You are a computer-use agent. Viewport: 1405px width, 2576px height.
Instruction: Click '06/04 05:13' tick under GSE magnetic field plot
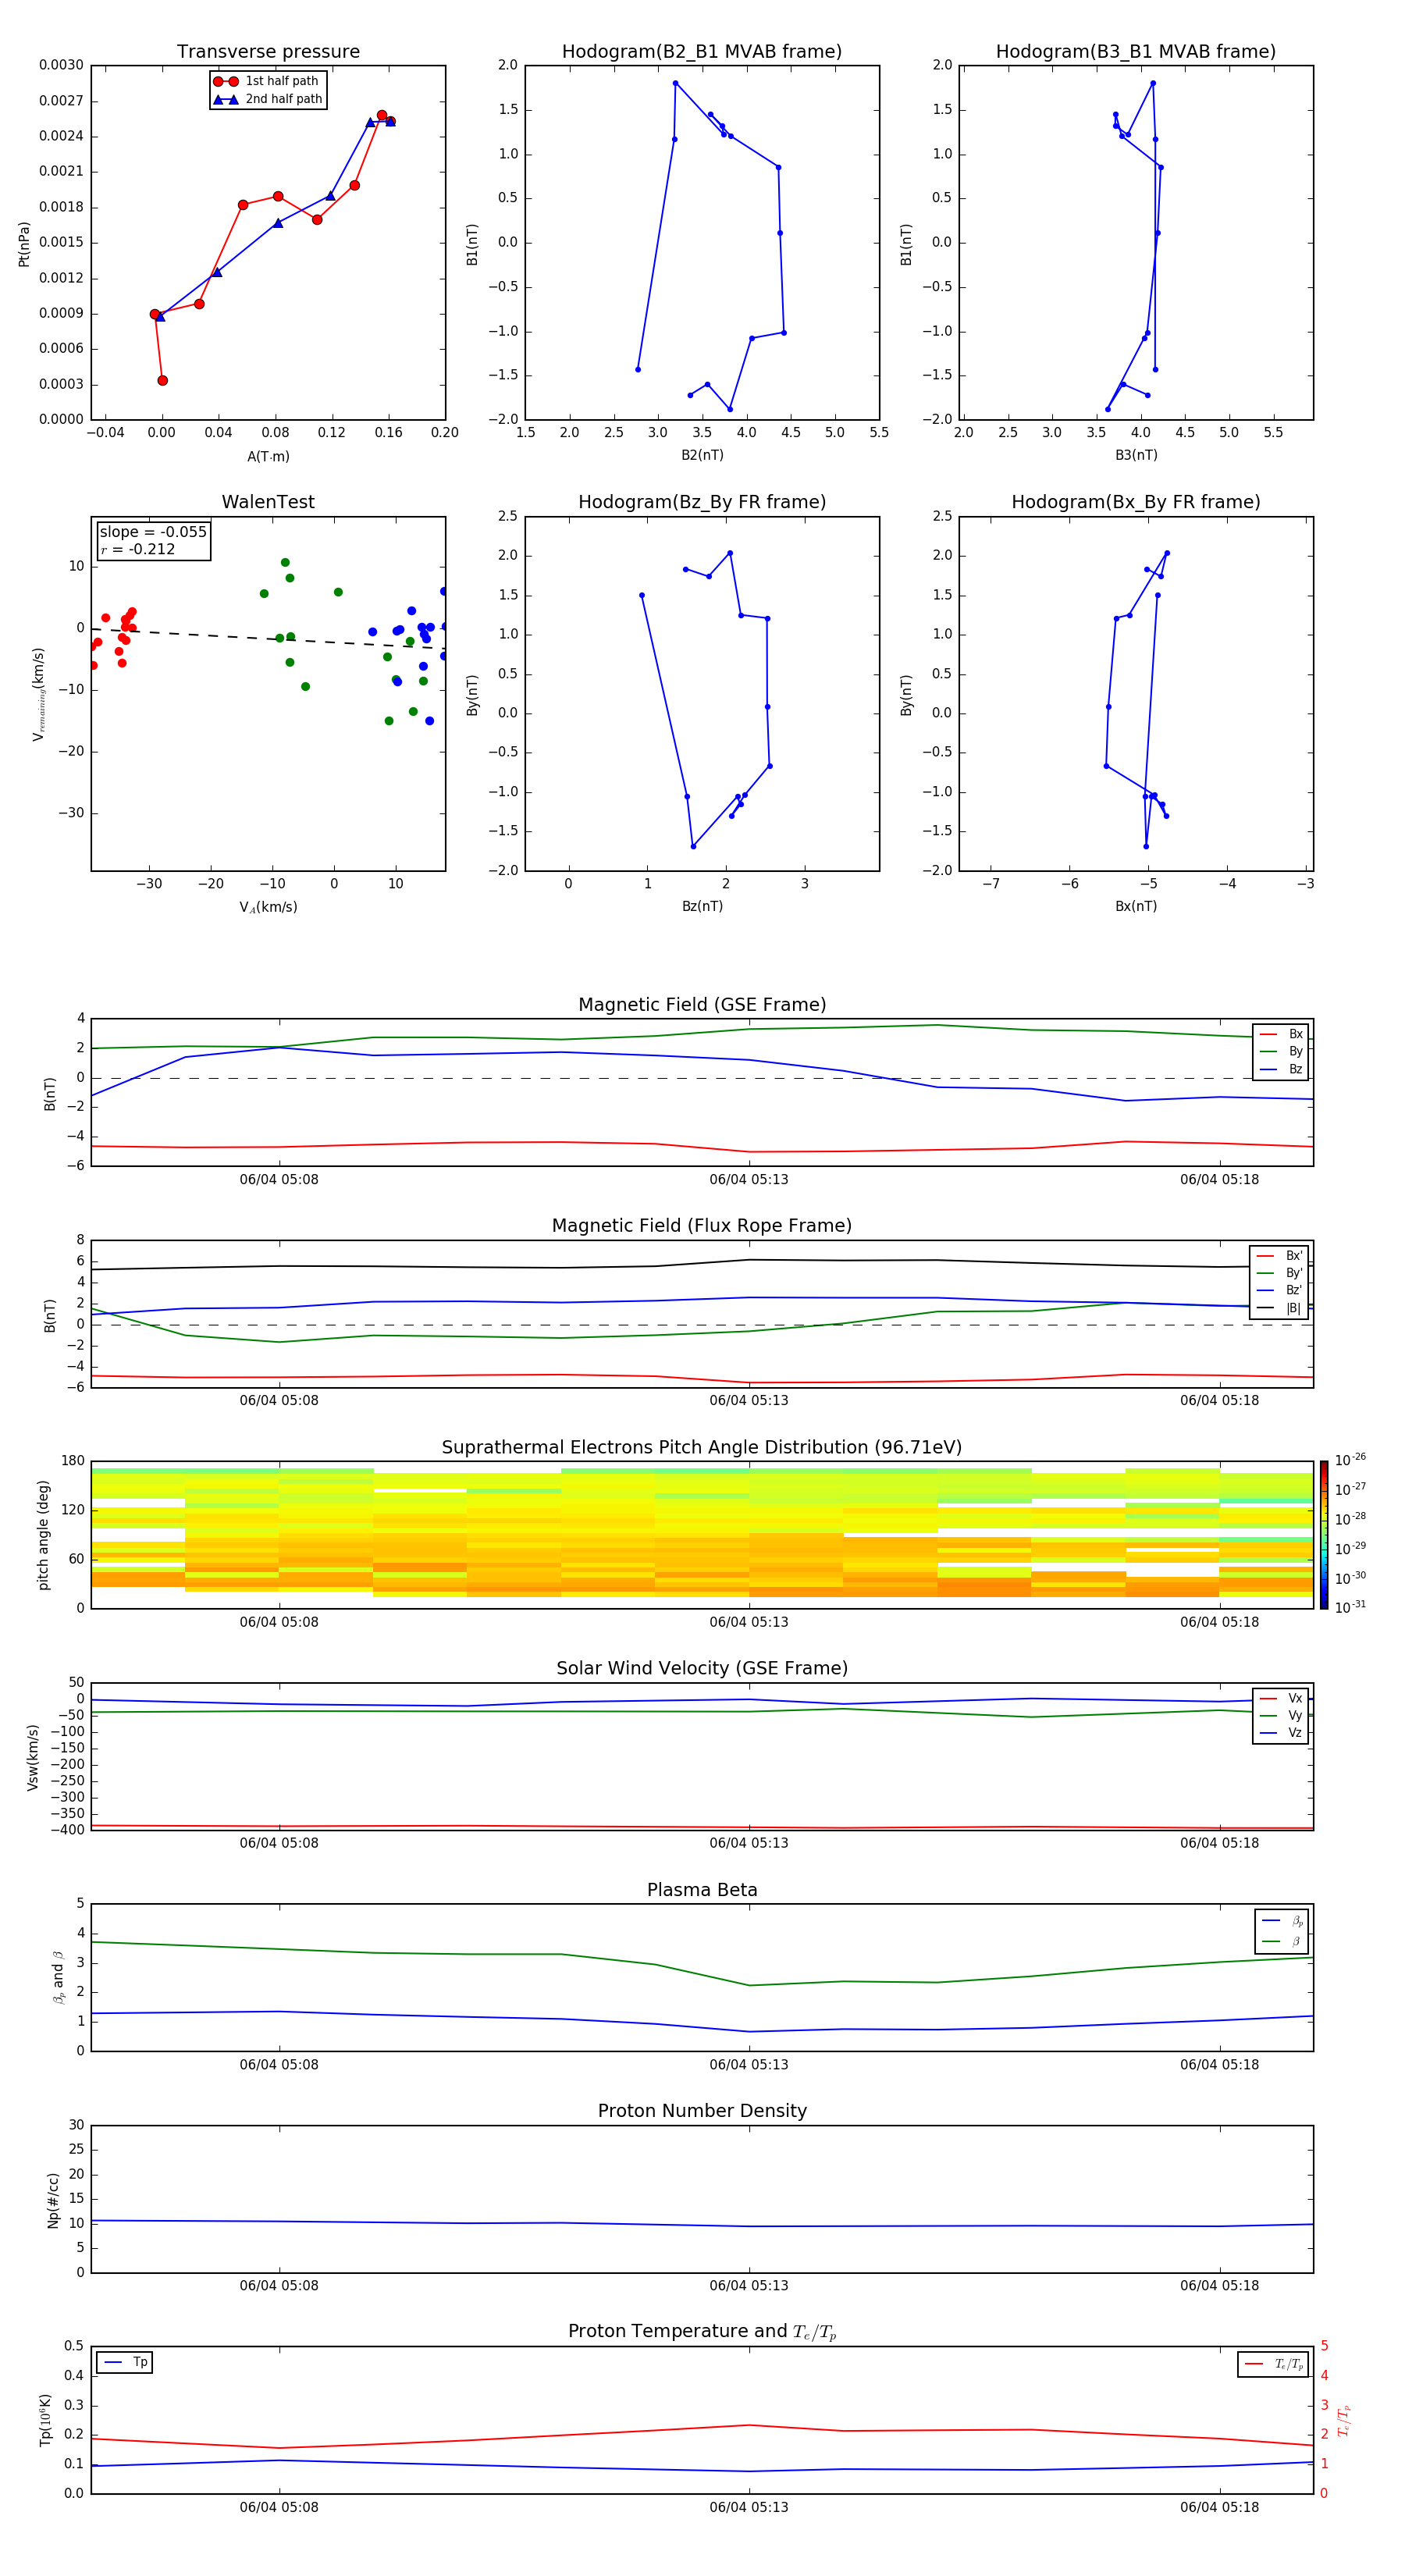click(749, 1180)
